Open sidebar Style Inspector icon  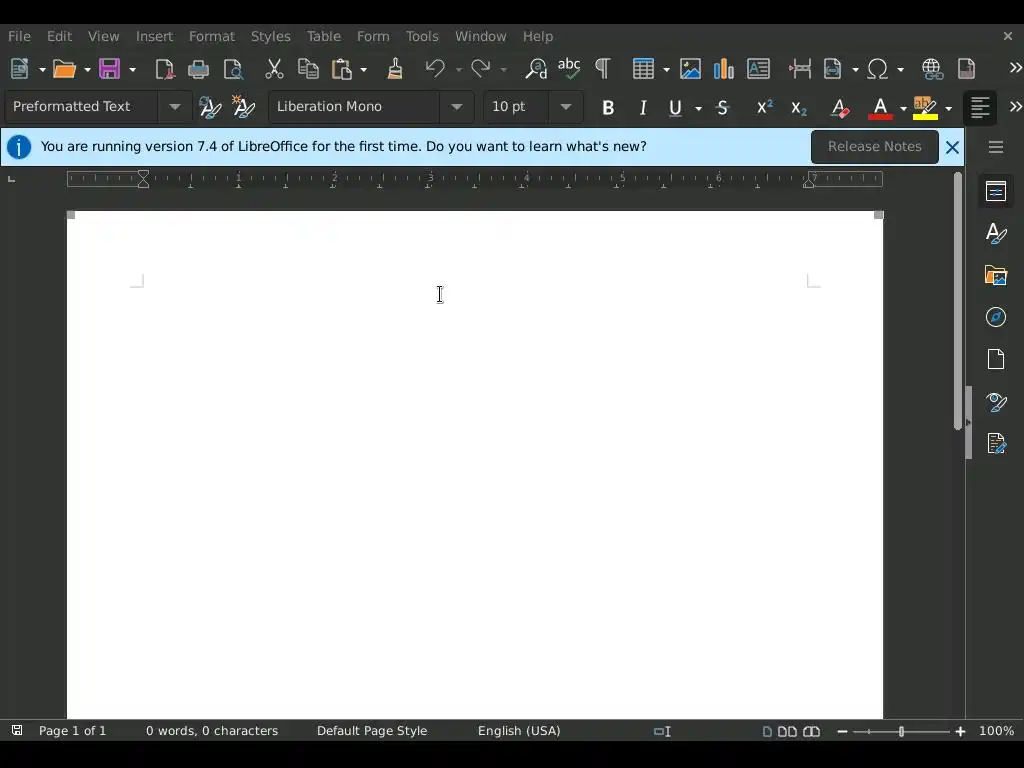[x=996, y=402]
